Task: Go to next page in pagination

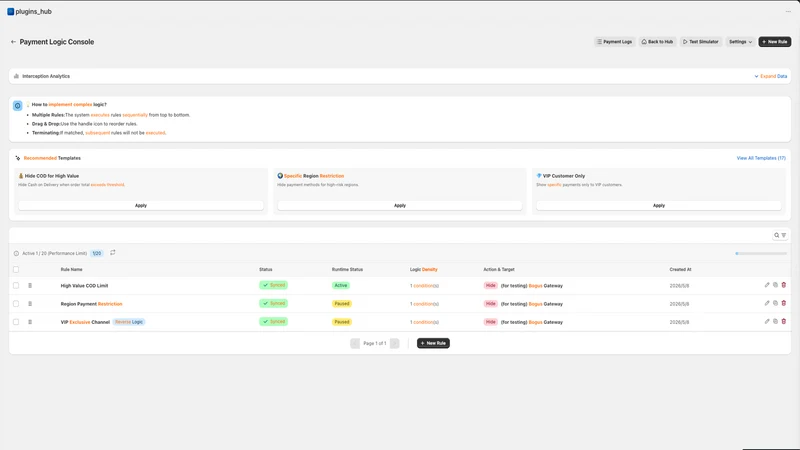Action: (394, 343)
